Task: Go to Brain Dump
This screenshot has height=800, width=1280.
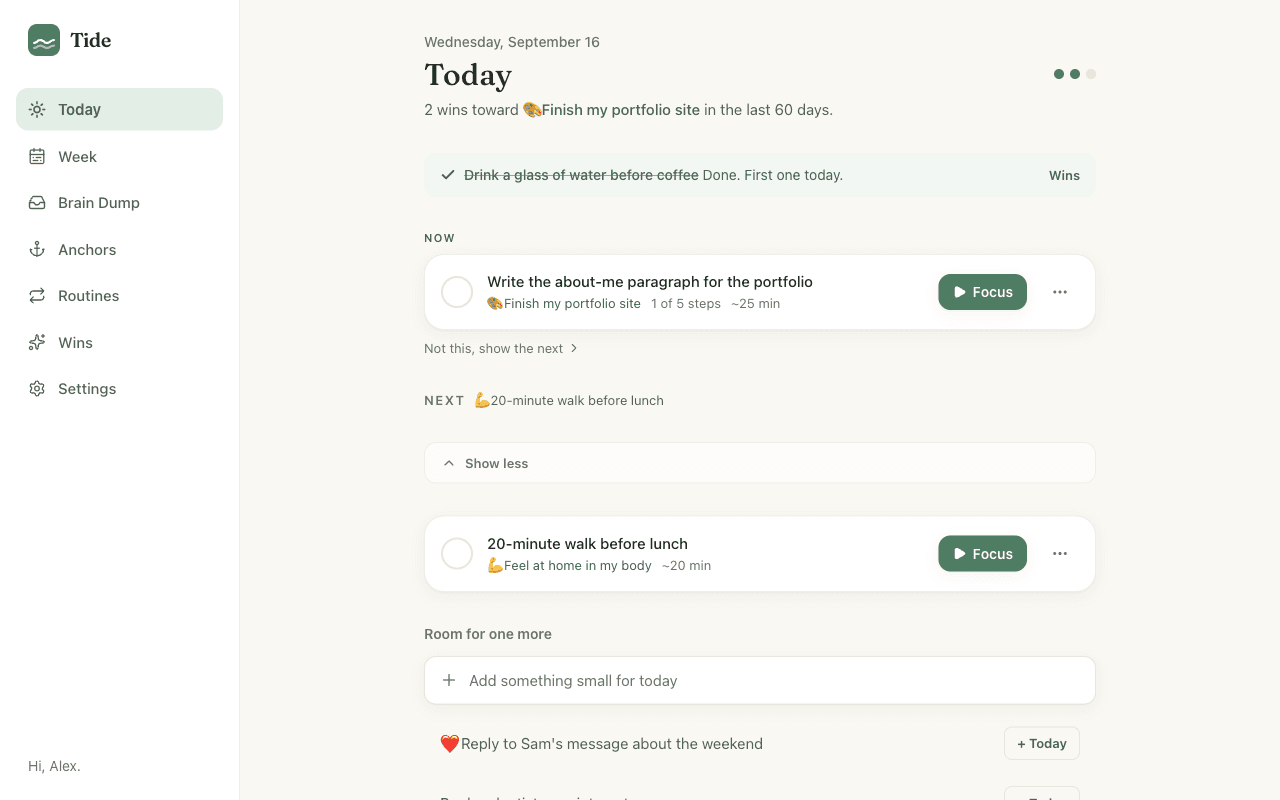Action: [119, 202]
